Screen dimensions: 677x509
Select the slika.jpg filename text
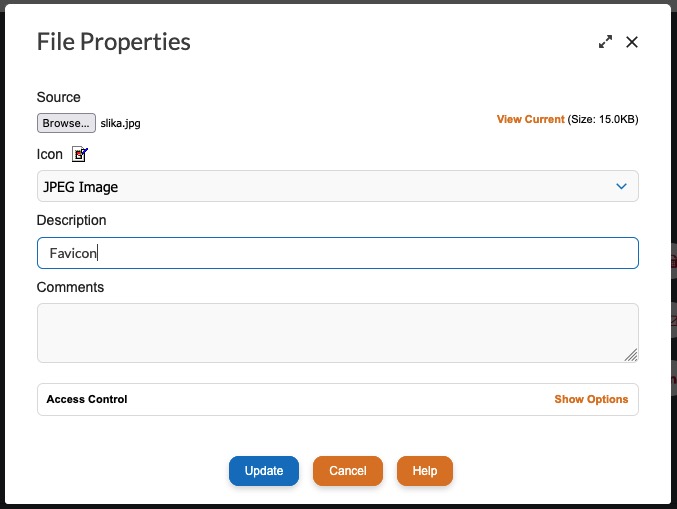[120, 123]
